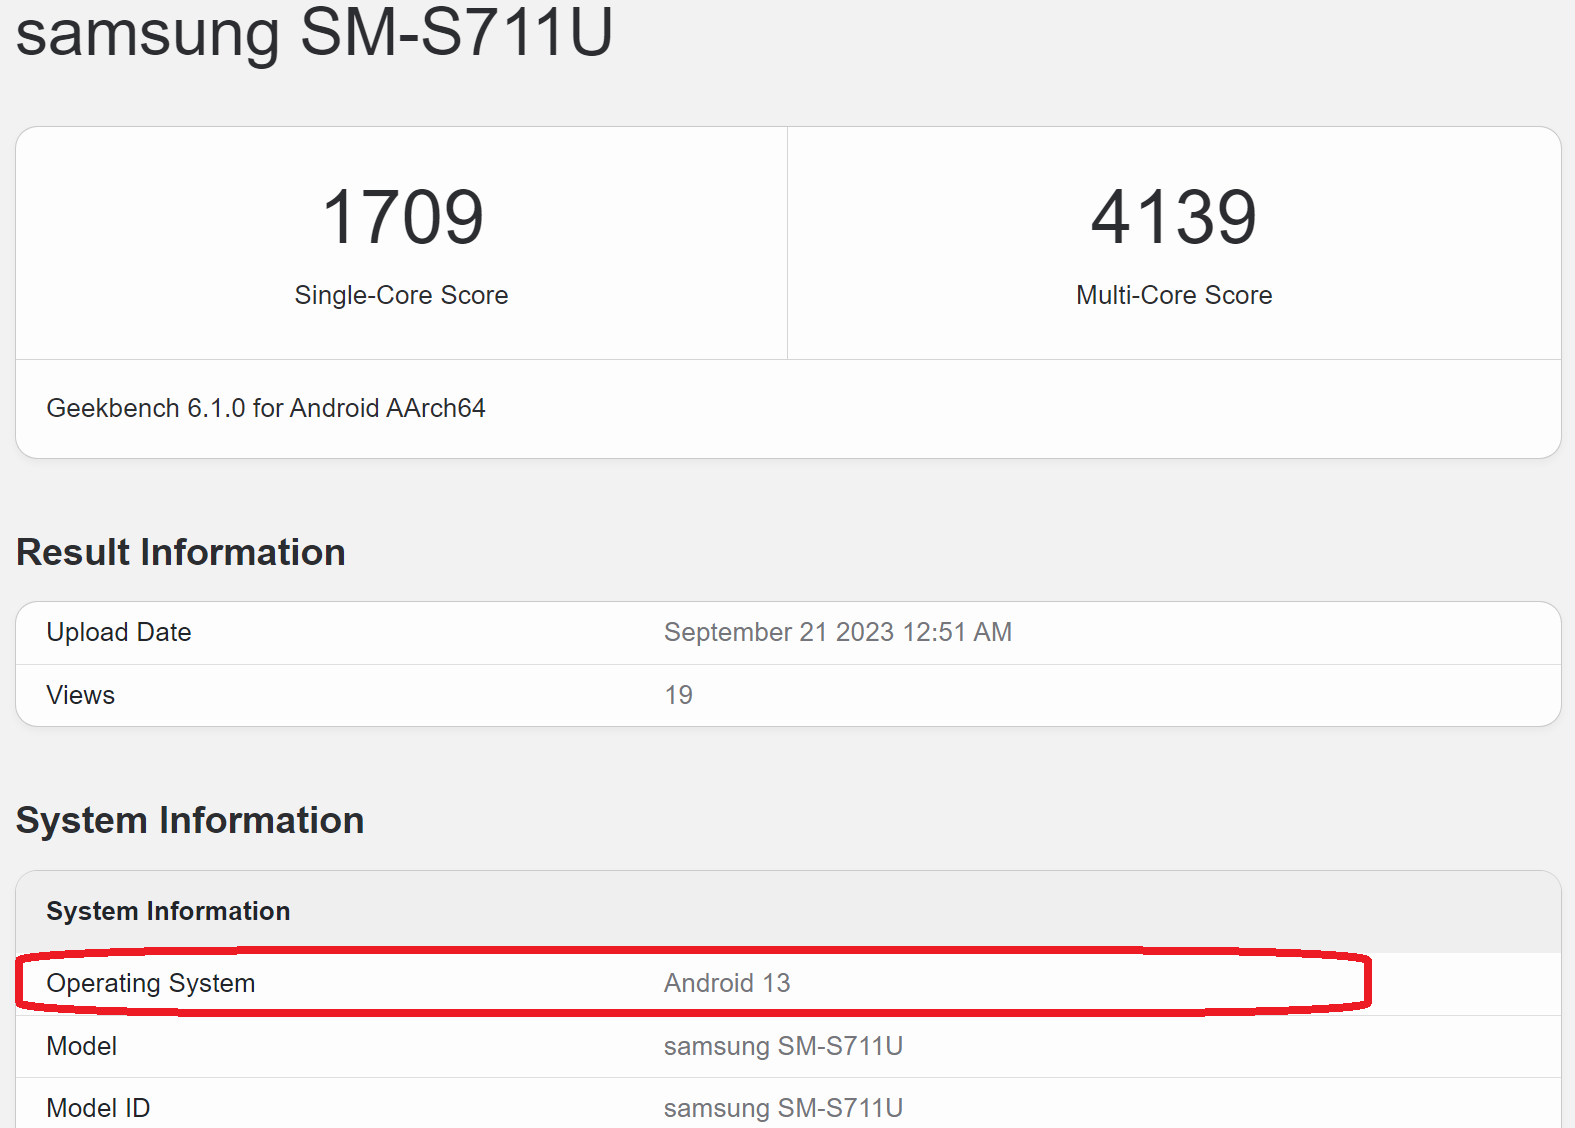Click the Model ID value samsung SM-S711U

[x=783, y=1108]
